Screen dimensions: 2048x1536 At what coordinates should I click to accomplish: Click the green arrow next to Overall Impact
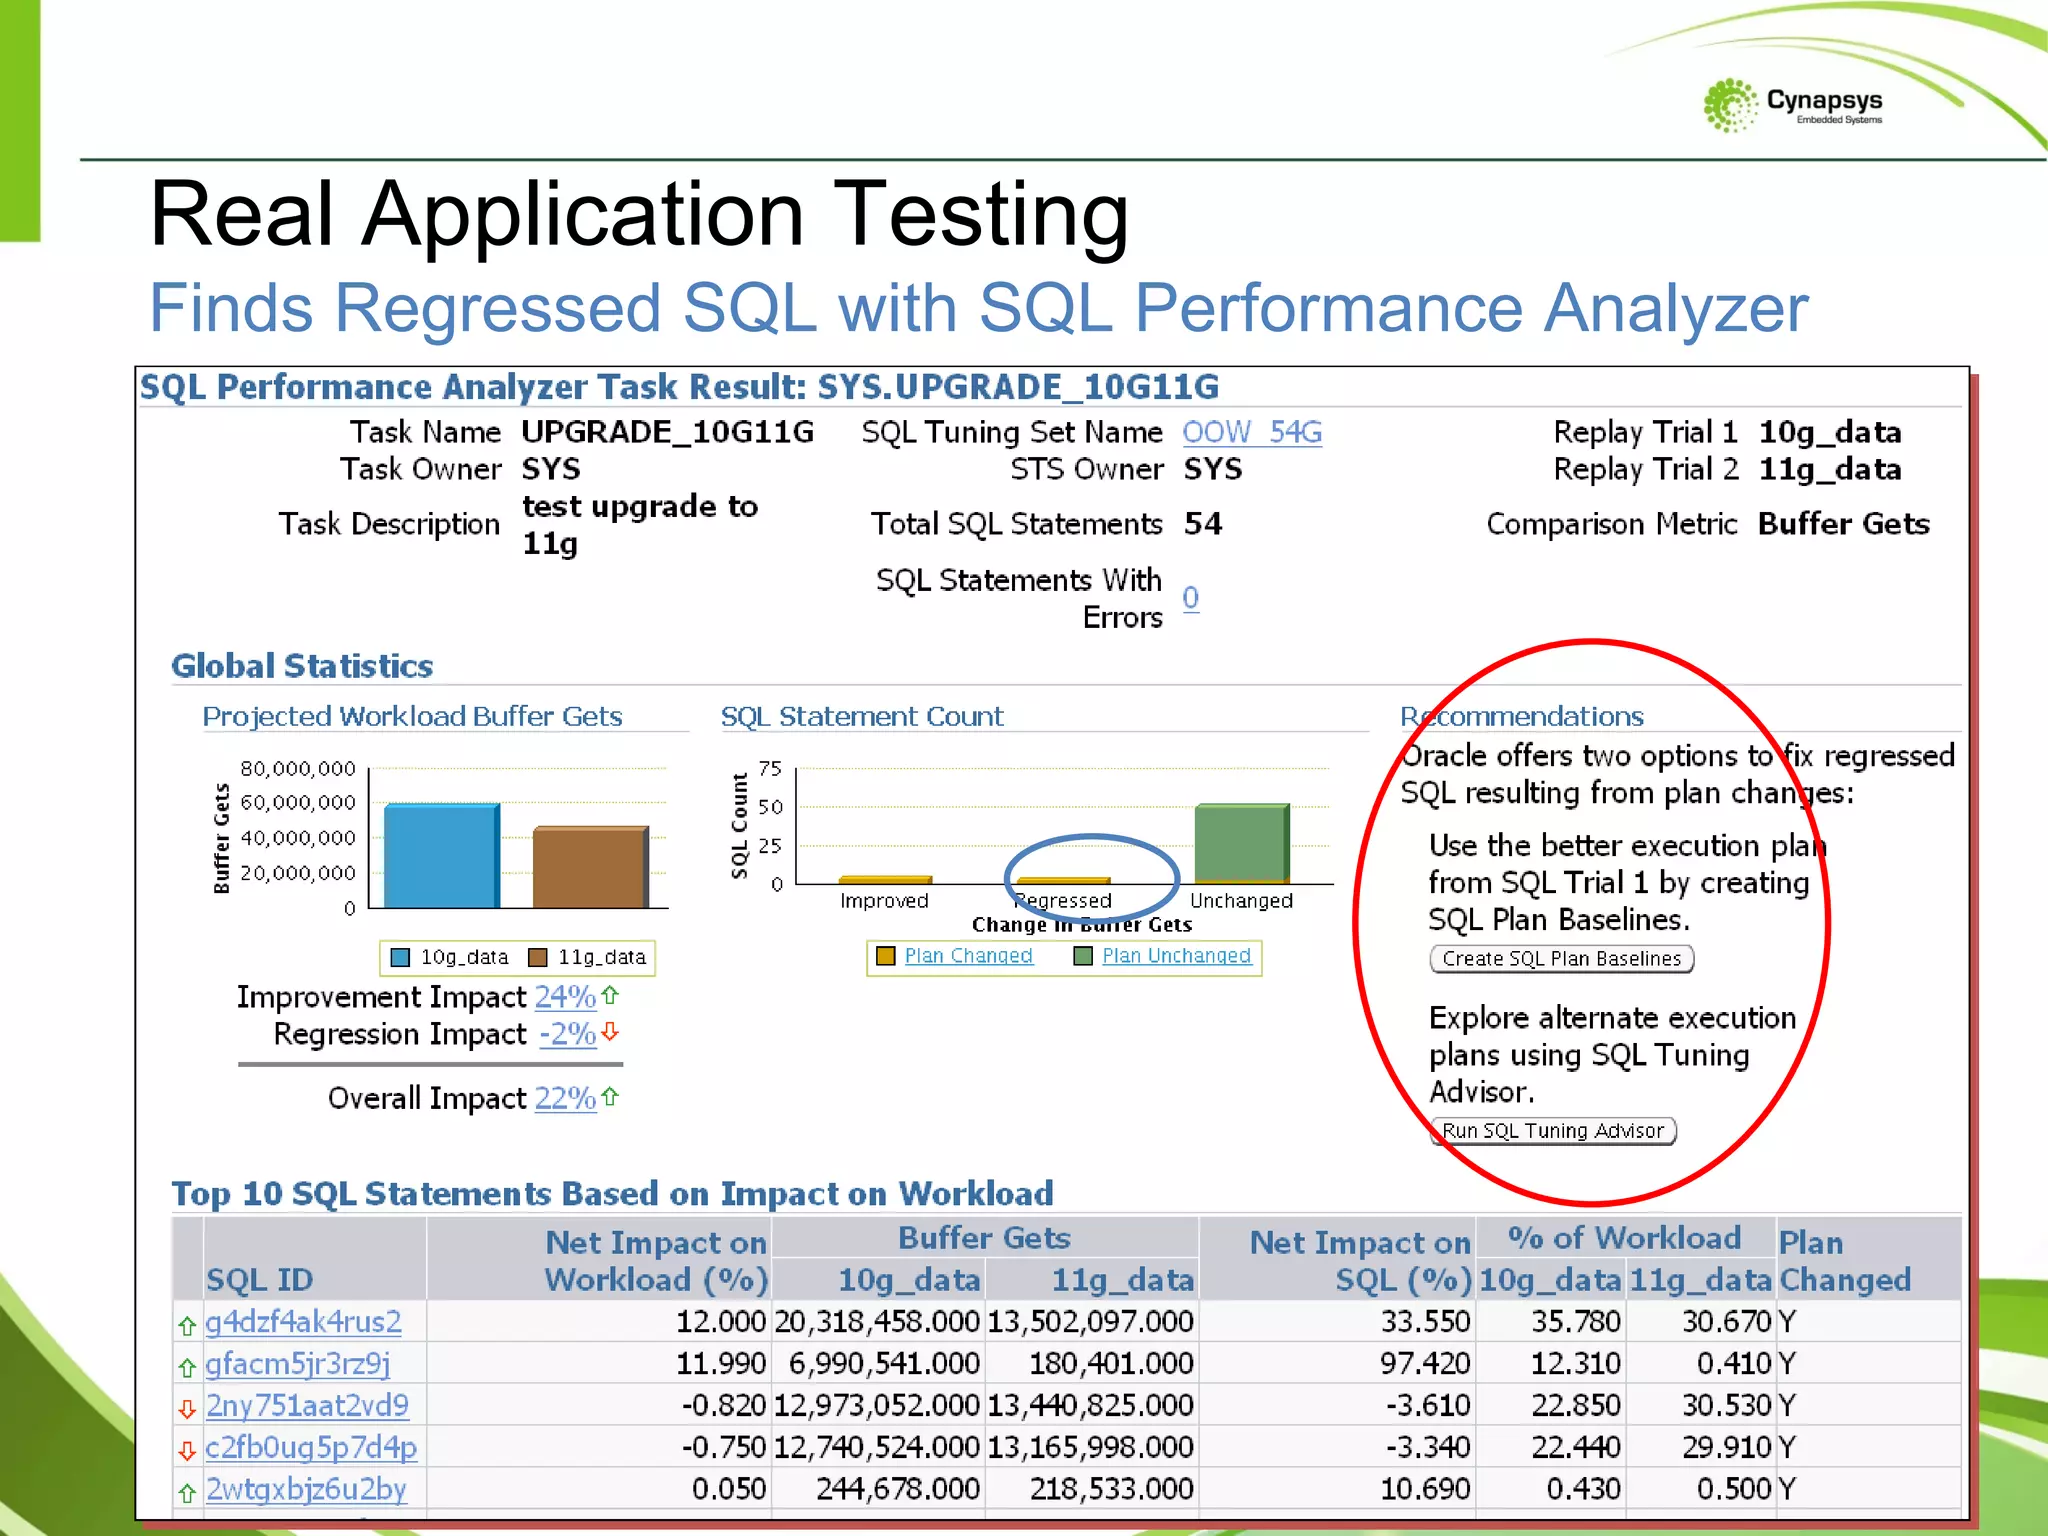point(611,1096)
